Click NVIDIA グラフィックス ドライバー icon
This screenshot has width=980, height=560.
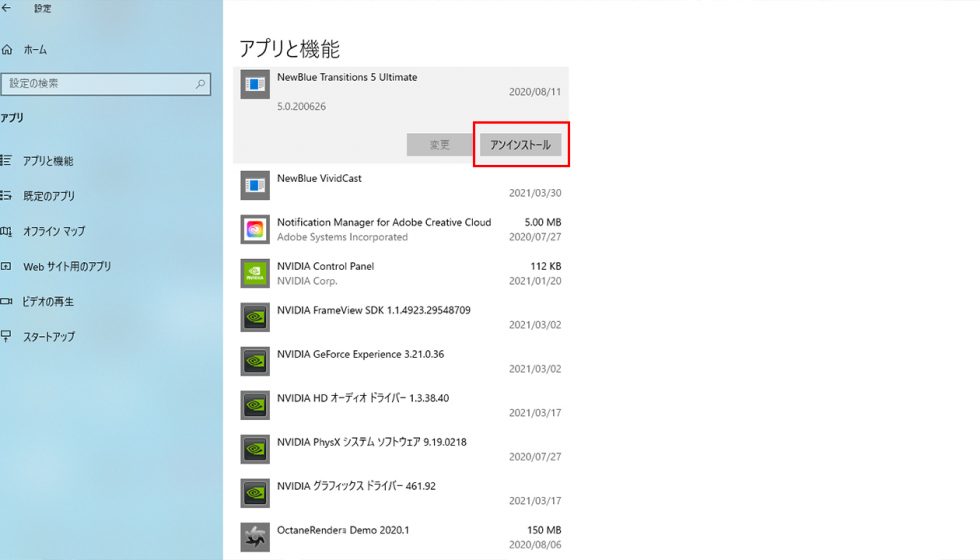pyautogui.click(x=255, y=493)
